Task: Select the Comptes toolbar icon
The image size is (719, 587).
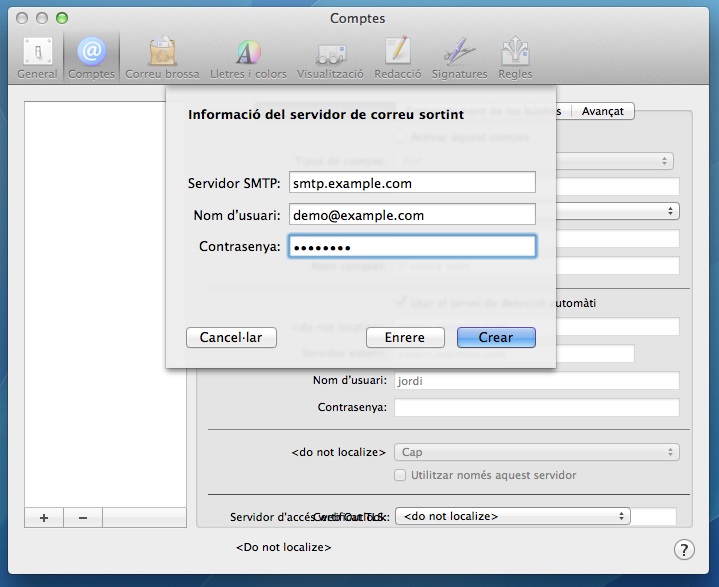Action: coord(91,58)
